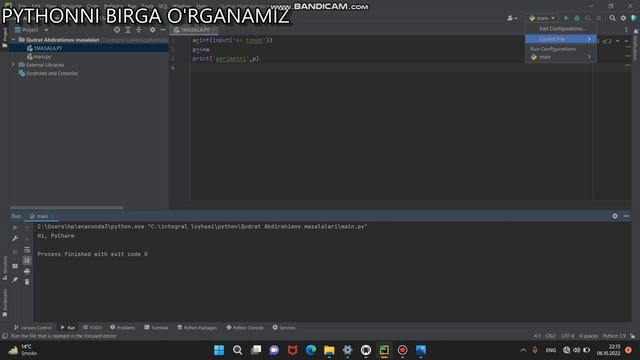
Task: Go to previous highlighted error arrow
Action: click(618, 41)
